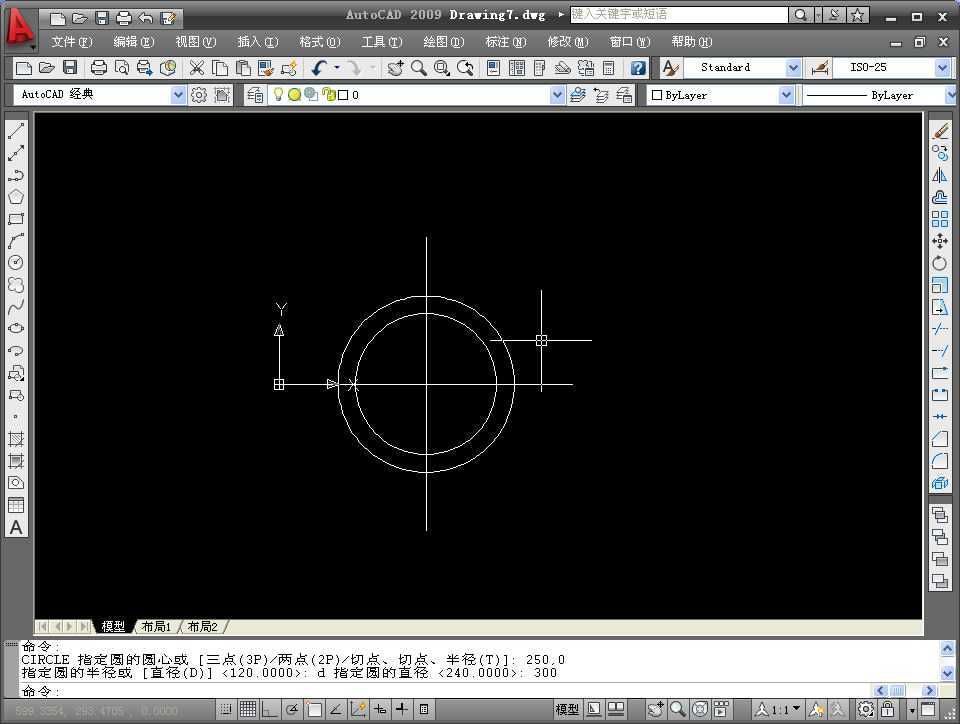Select the Erase tool

click(940, 131)
